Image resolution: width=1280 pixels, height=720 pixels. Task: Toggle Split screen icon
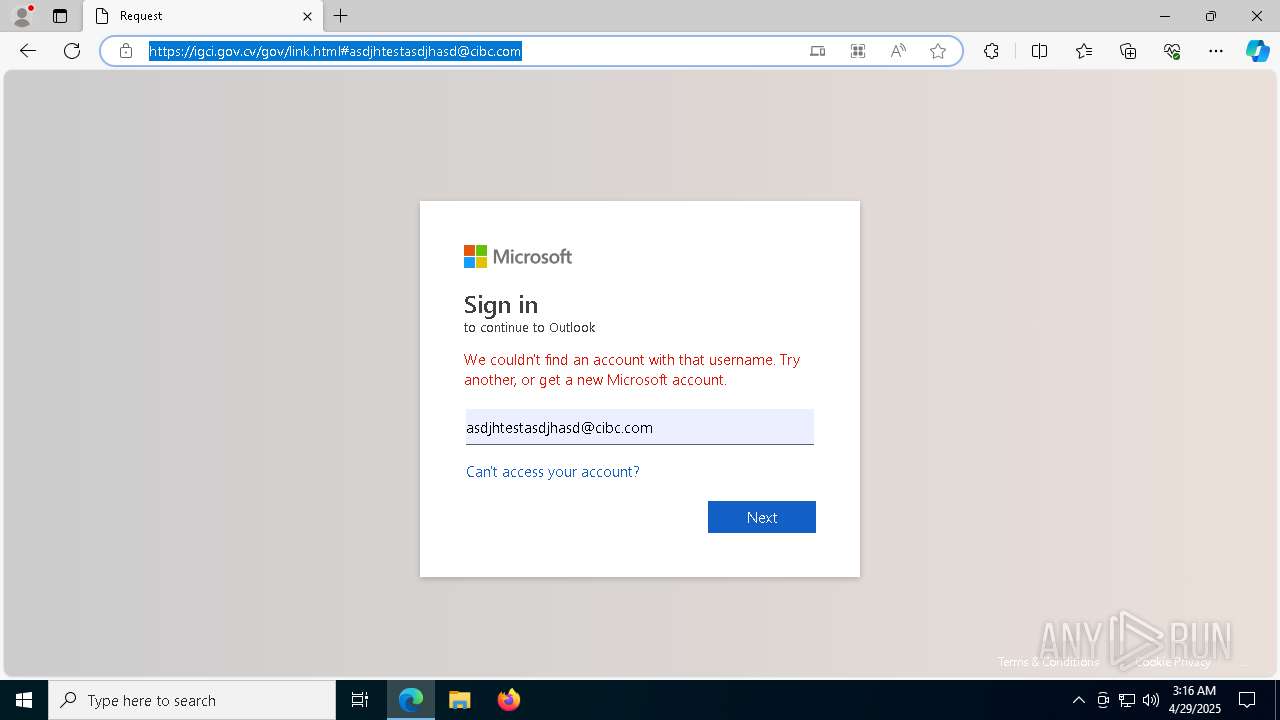[1039, 51]
